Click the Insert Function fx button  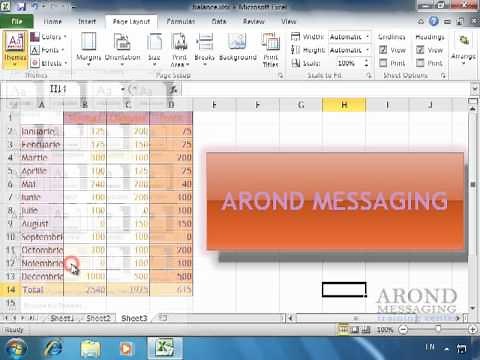[173, 89]
